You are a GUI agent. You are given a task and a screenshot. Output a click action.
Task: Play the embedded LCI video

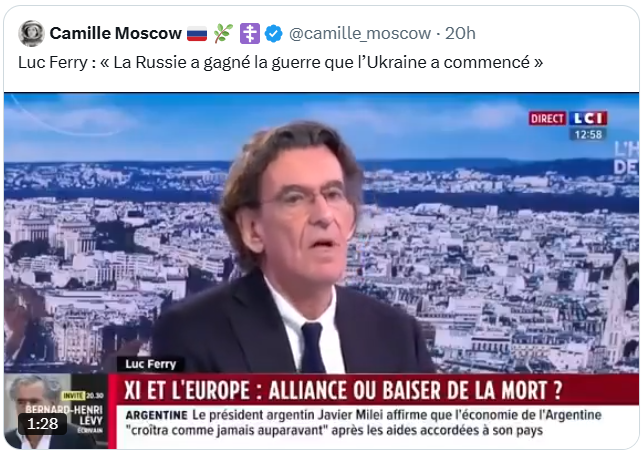click(322, 271)
